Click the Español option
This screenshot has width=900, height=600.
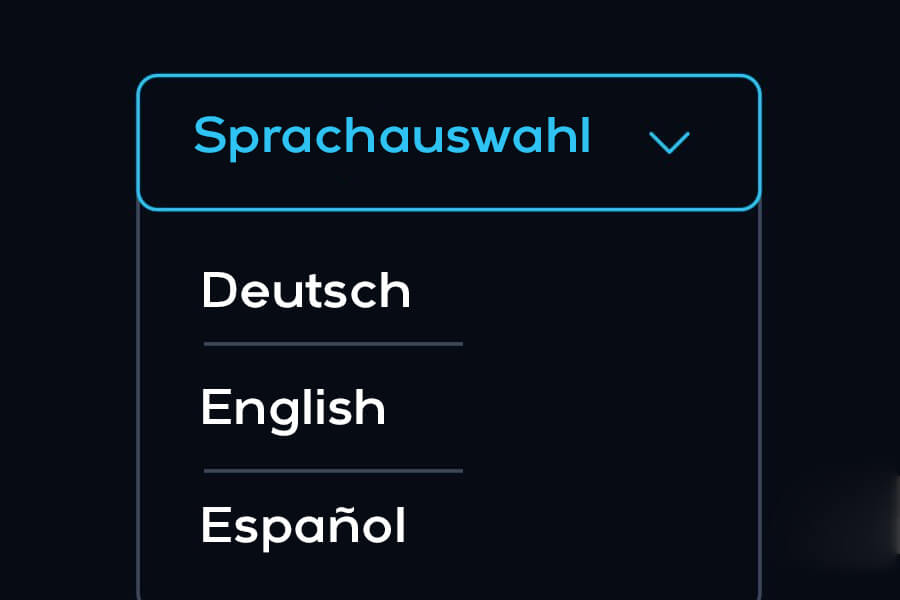click(303, 525)
